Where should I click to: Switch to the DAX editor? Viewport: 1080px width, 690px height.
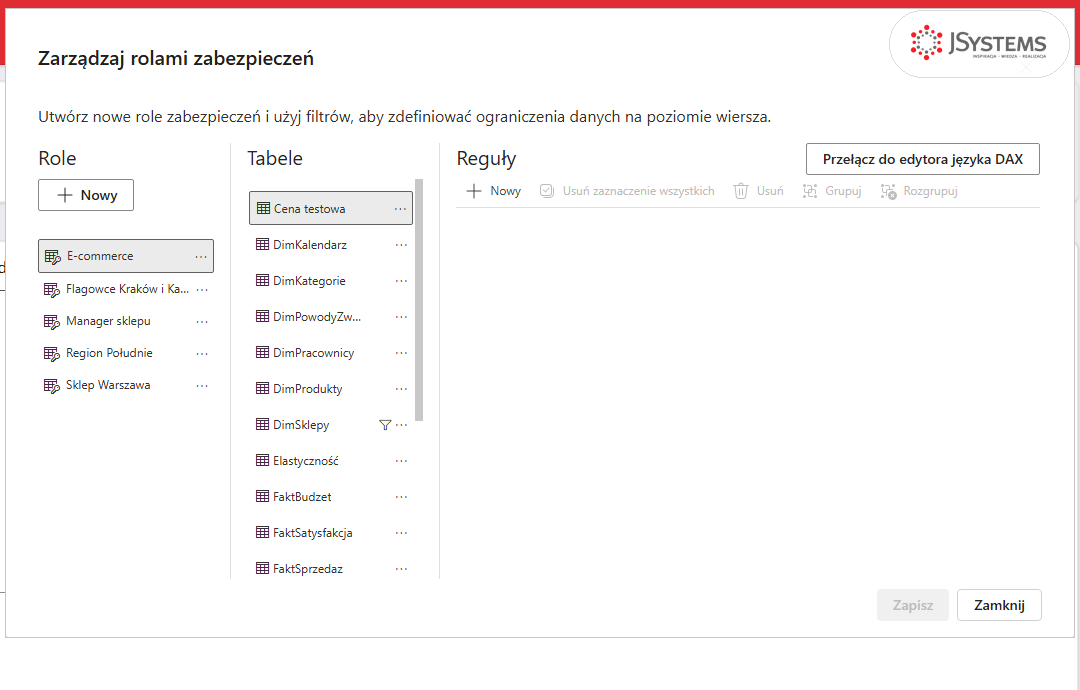[x=923, y=159]
